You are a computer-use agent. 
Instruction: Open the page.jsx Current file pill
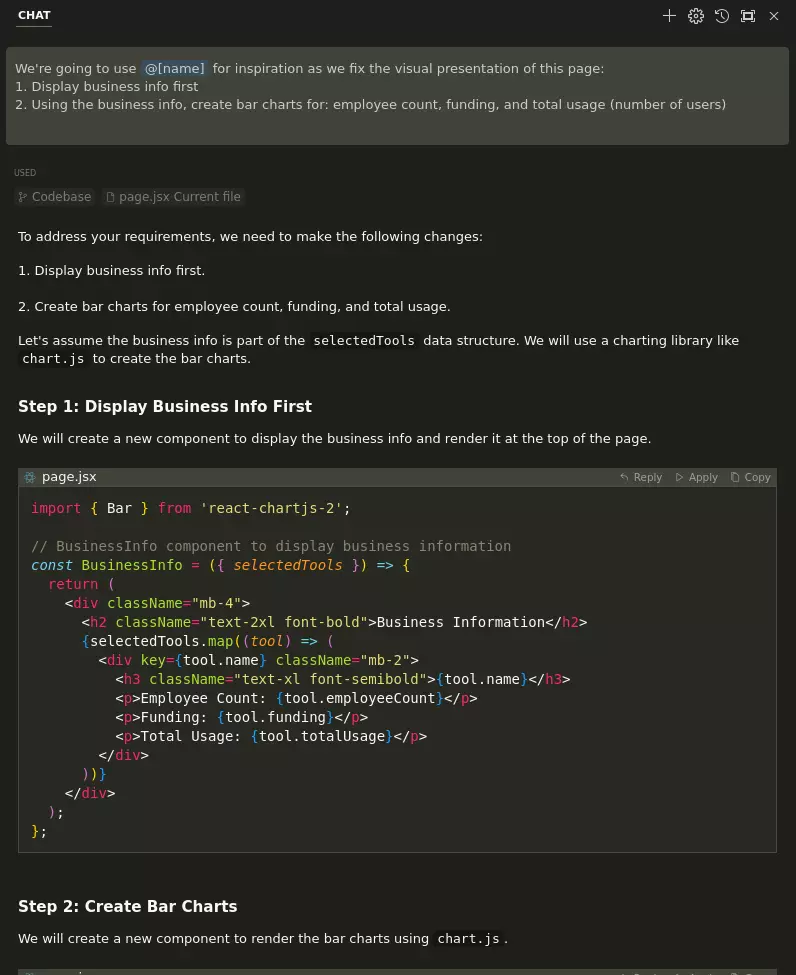173,197
